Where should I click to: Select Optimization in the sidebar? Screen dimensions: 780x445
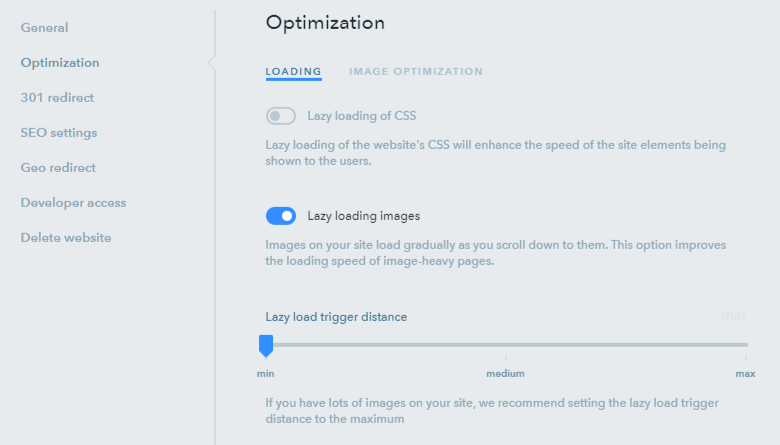60,63
